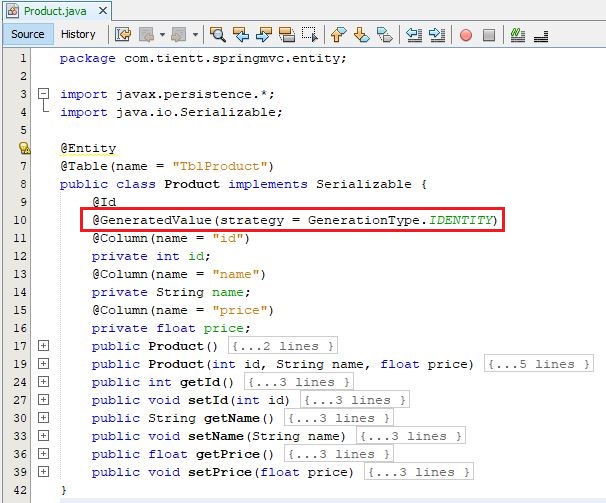The image size is (606, 503).
Task: Click the "name" column name string
Action: (235, 274)
